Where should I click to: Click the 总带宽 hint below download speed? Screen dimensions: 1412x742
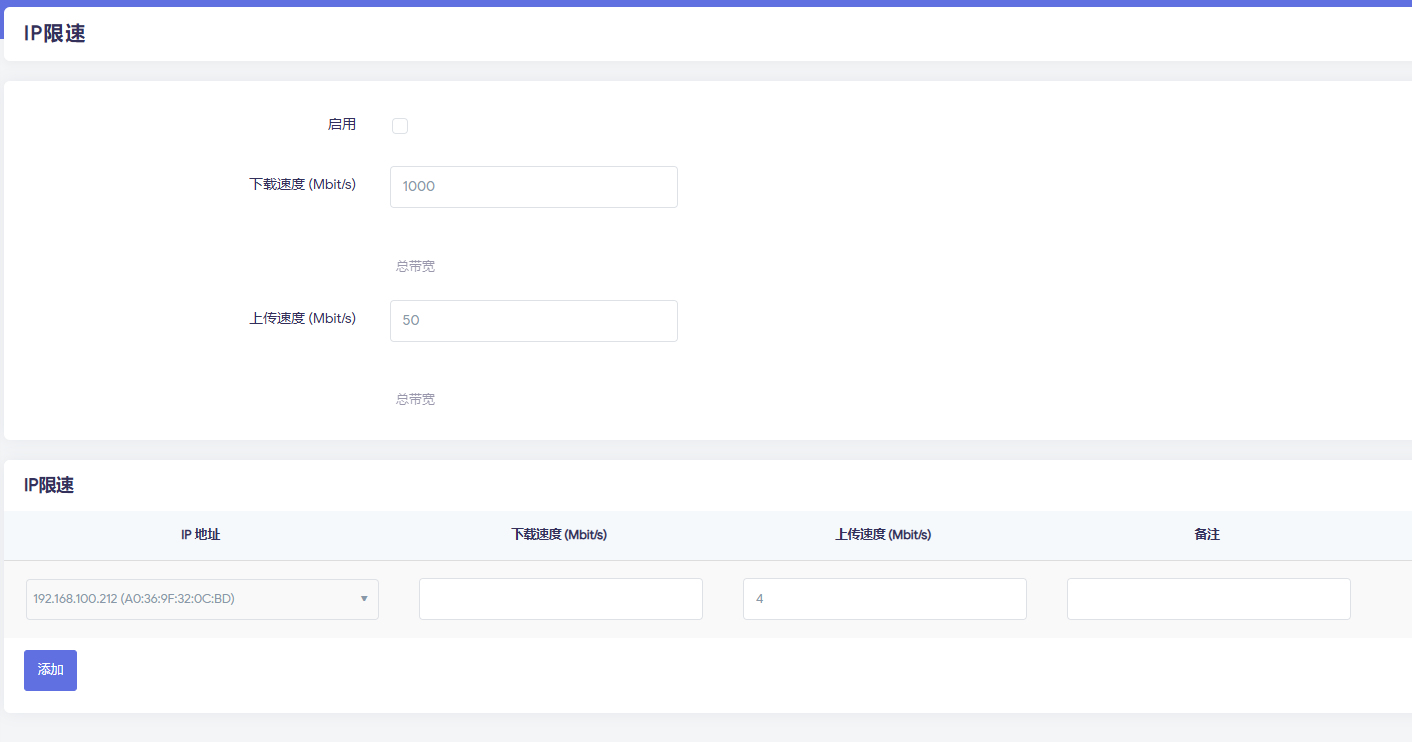[415, 266]
